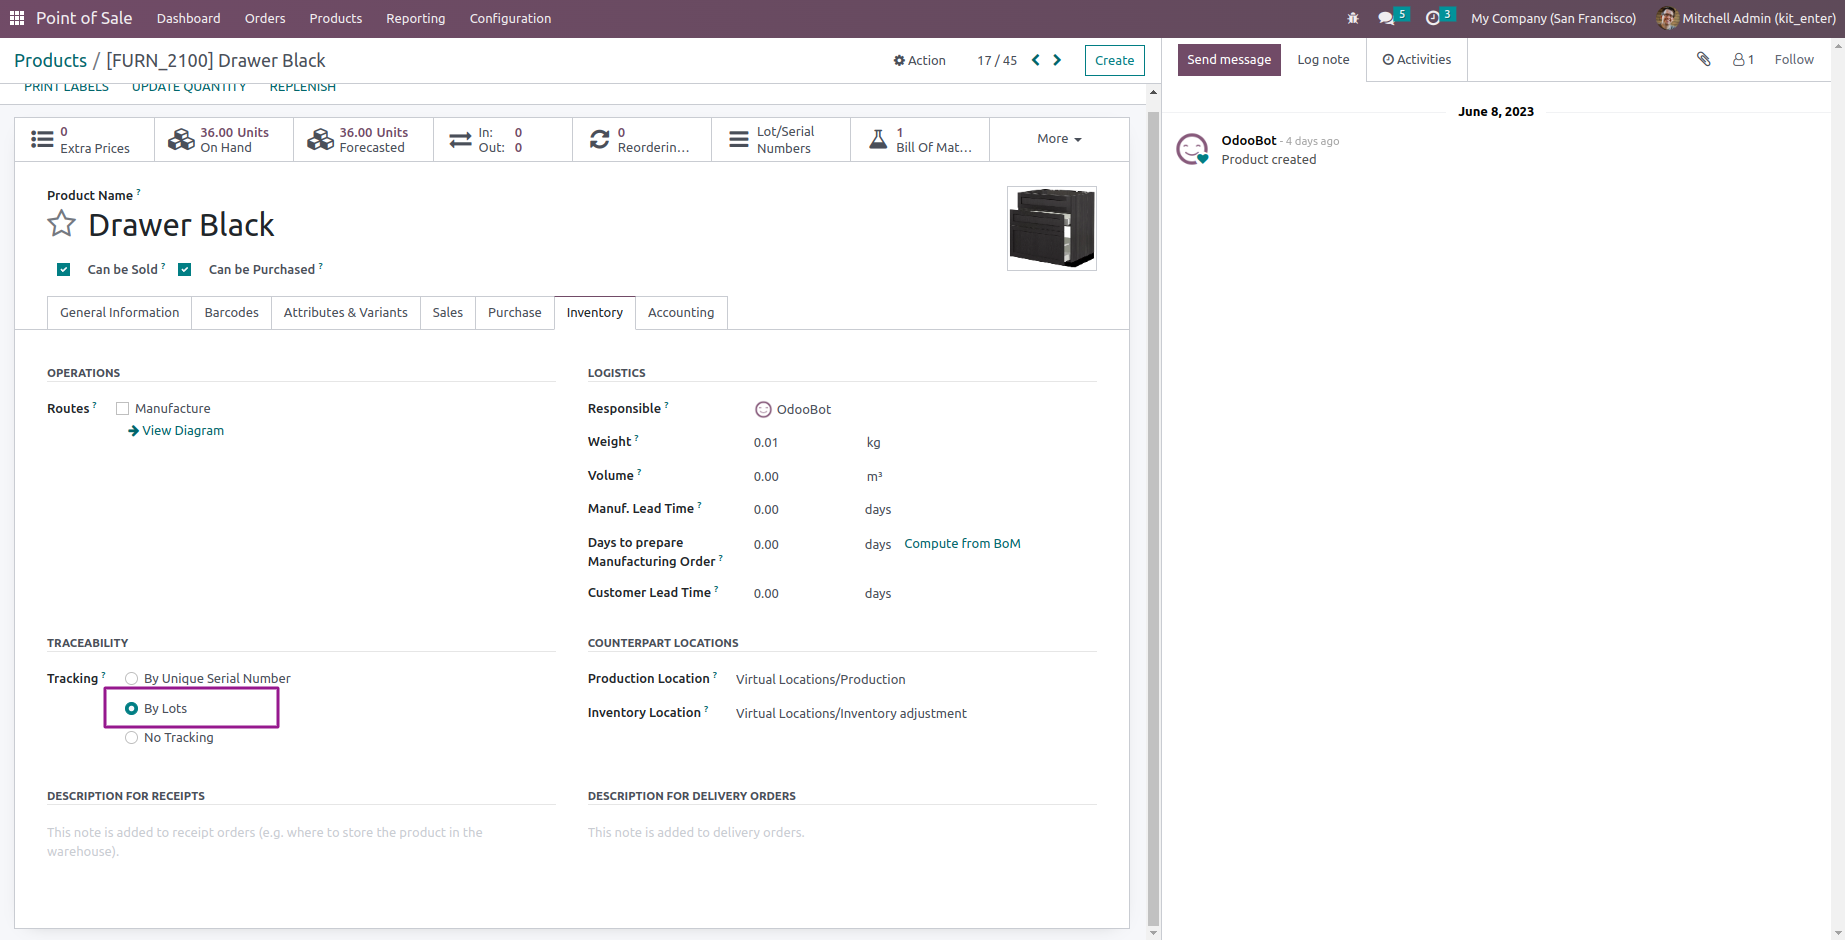The height and width of the screenshot is (940, 1845).
Task: Click the In/Out transfers arrows icon
Action: [x=460, y=138]
